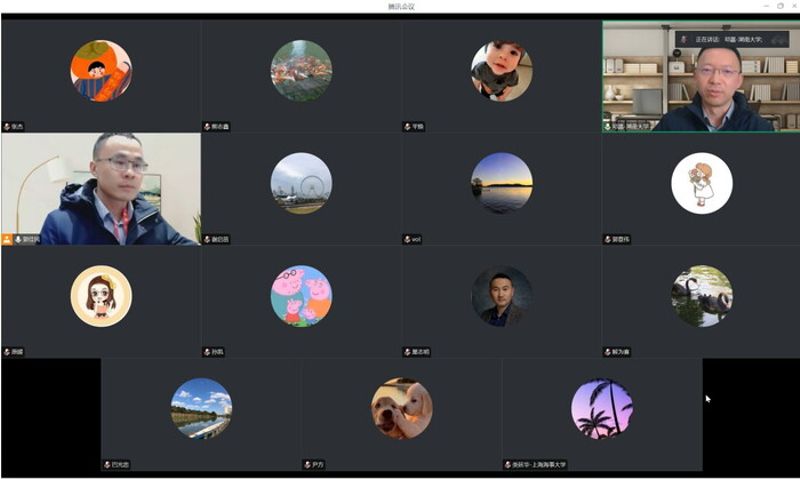The width and height of the screenshot is (800, 479).
Task: Click the mic icon under the Ferris wheel tile
Action: pos(206,240)
